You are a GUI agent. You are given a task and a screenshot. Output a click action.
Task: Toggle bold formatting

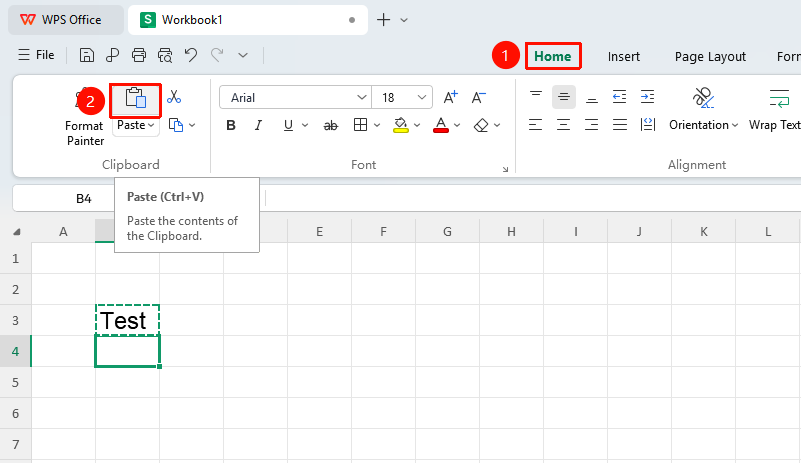[231, 125]
